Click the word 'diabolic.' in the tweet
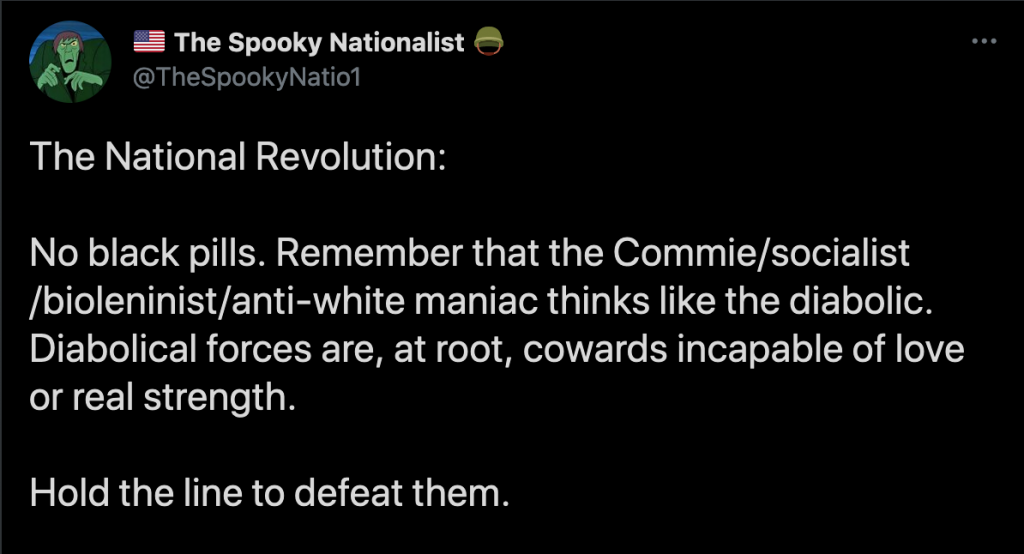1024x554 pixels. [861, 301]
